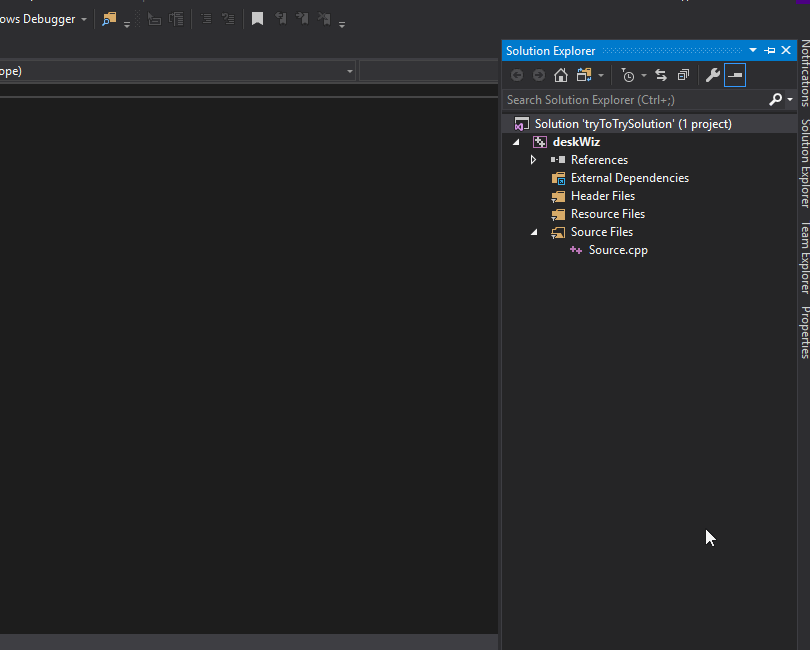Viewport: 810px width, 650px height.
Task: Open the Windows Debugger dropdown arrow
Action: point(84,20)
